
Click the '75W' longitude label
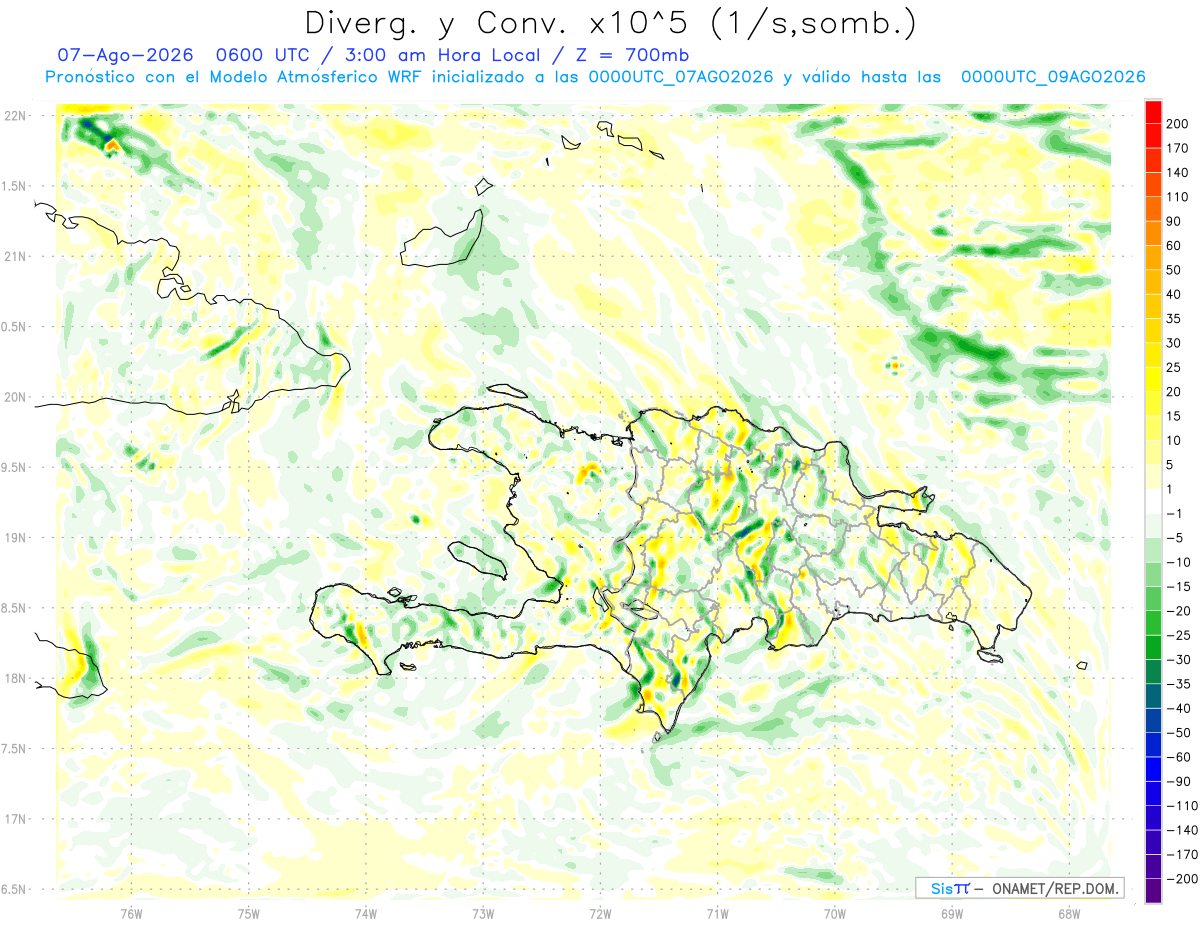point(248,912)
